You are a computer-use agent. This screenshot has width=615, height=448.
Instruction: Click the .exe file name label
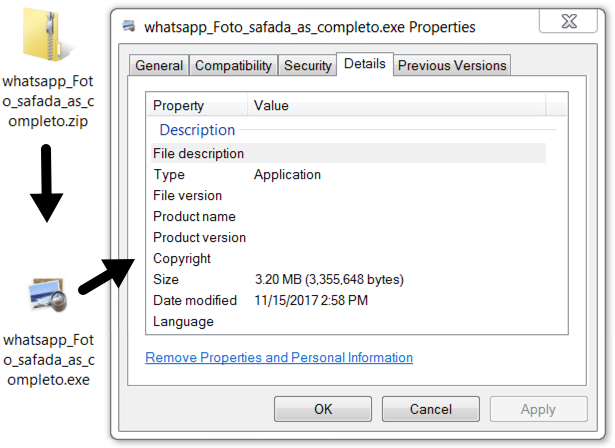click(49, 360)
